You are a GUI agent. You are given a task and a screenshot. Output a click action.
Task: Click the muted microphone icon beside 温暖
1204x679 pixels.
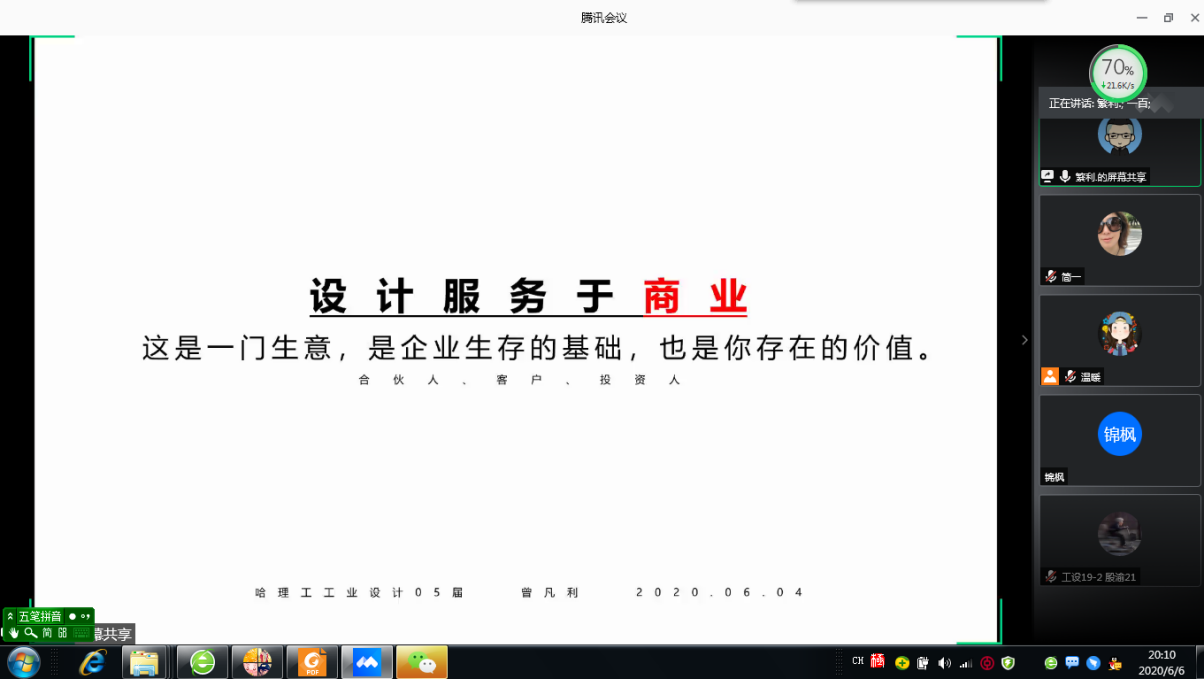pos(1070,377)
